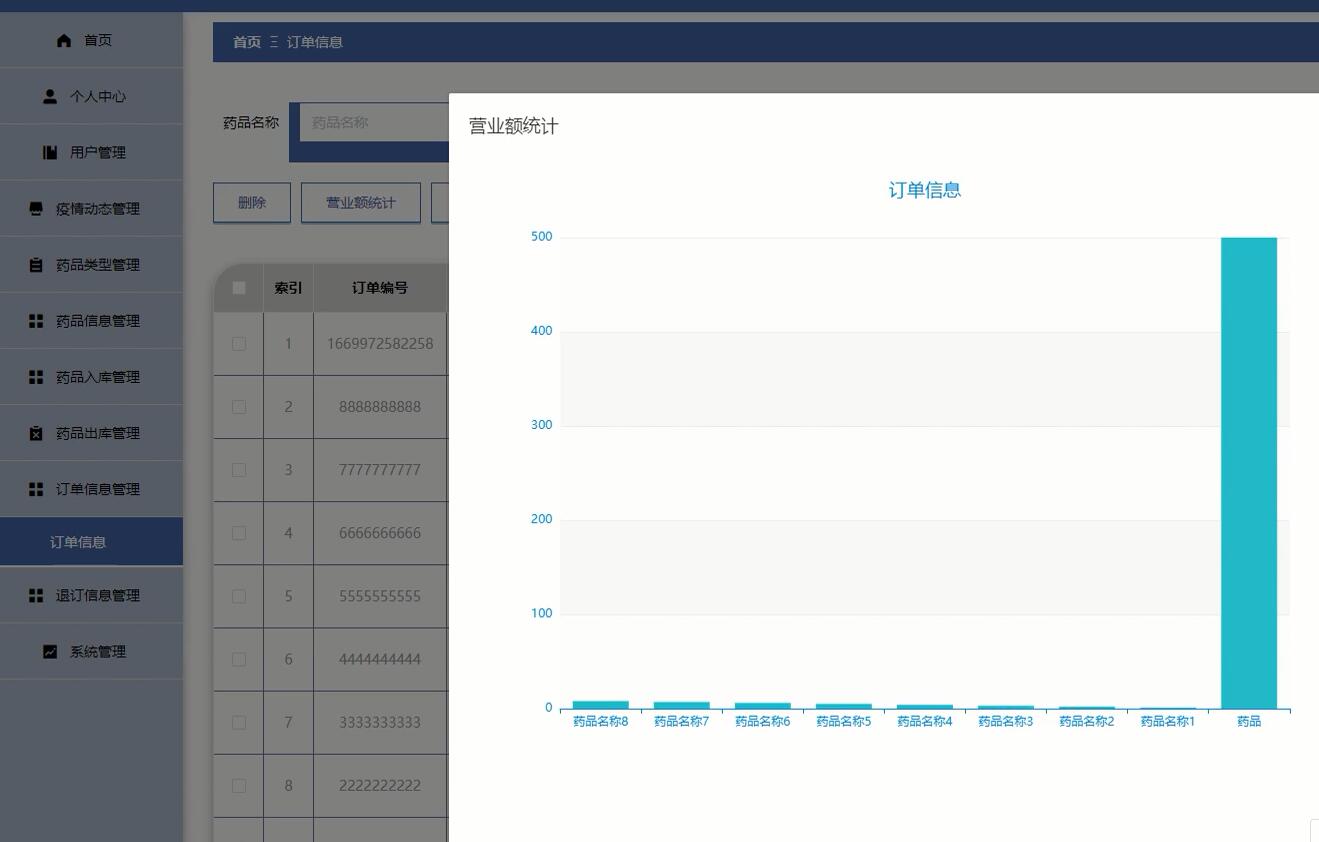Screen dimensions: 1319x842
Task: Open 个人中心 menu in sidebar
Action: click(x=91, y=96)
